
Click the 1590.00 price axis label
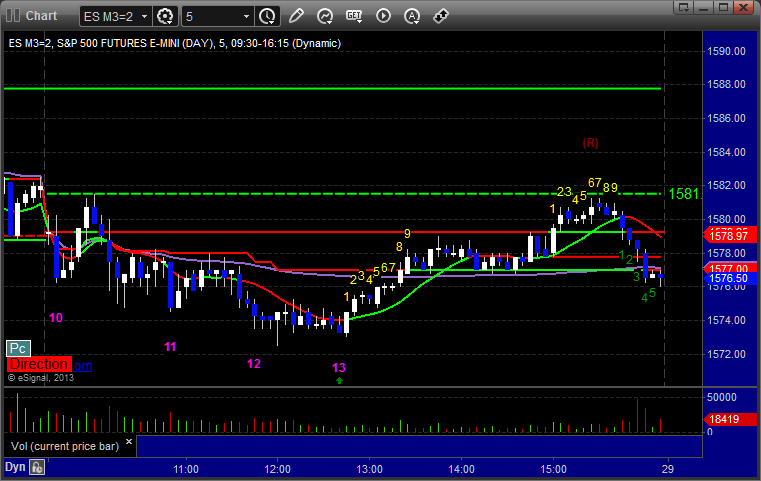pos(726,51)
